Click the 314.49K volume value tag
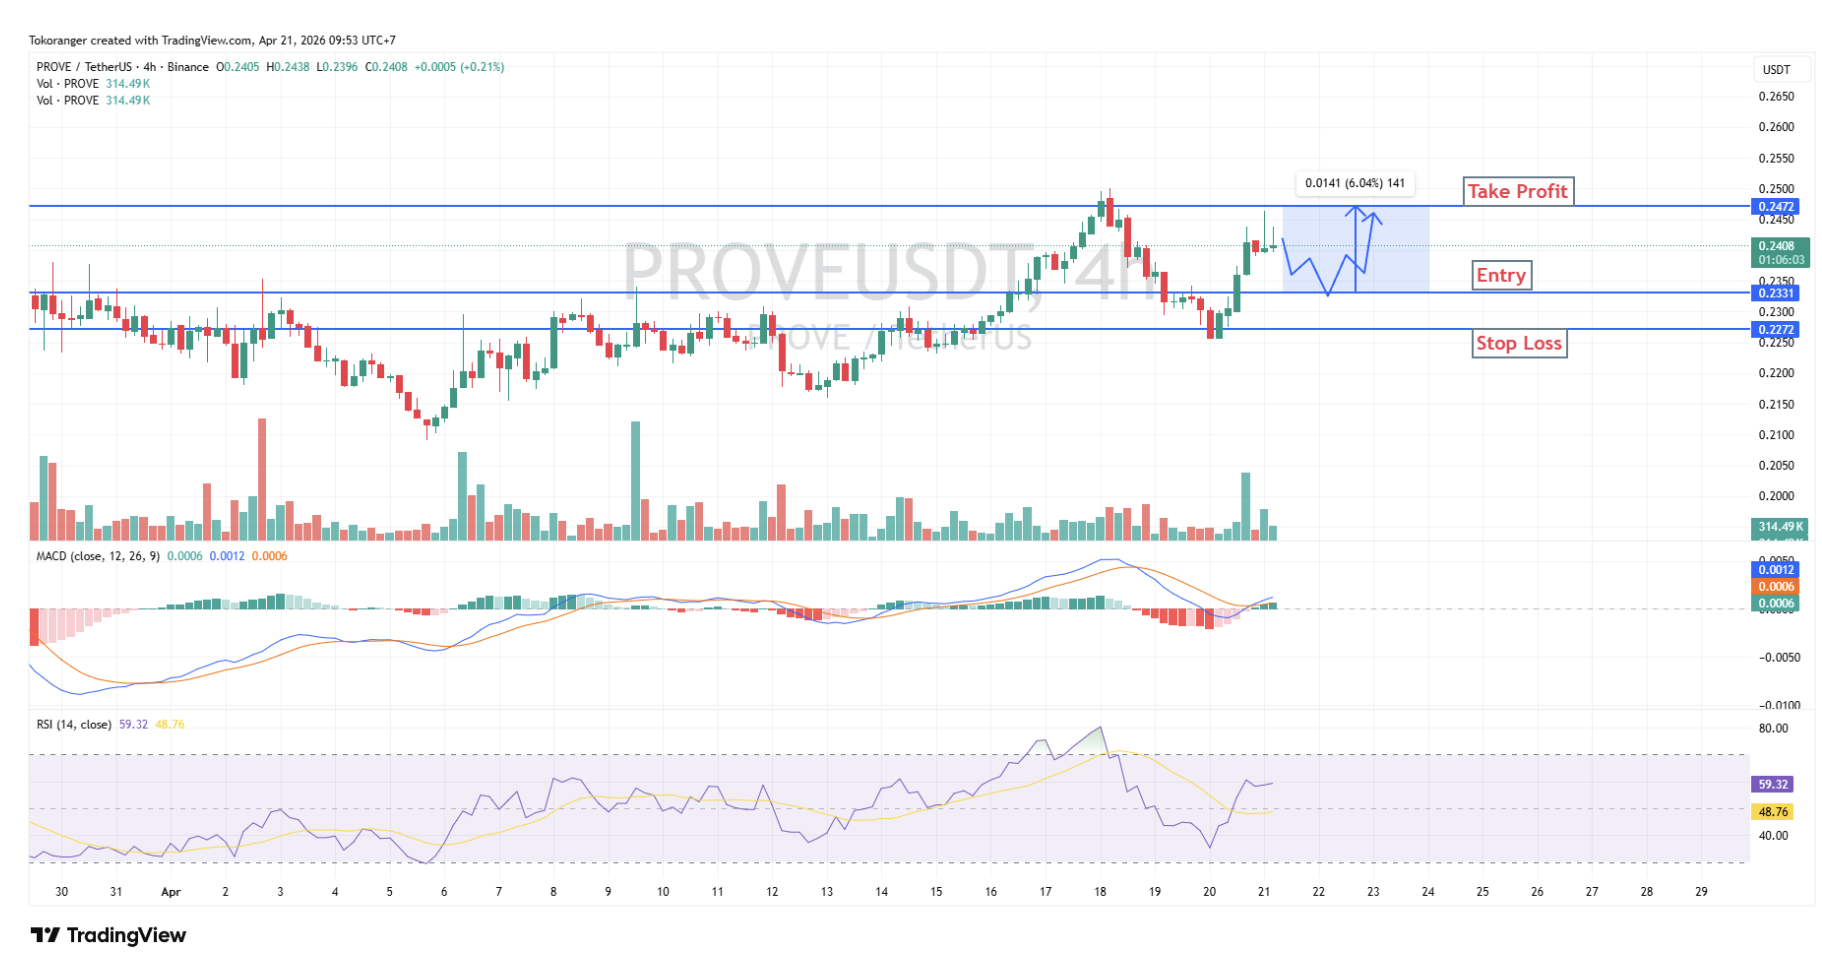This screenshot has width=1822, height=966. pyautogui.click(x=1779, y=527)
